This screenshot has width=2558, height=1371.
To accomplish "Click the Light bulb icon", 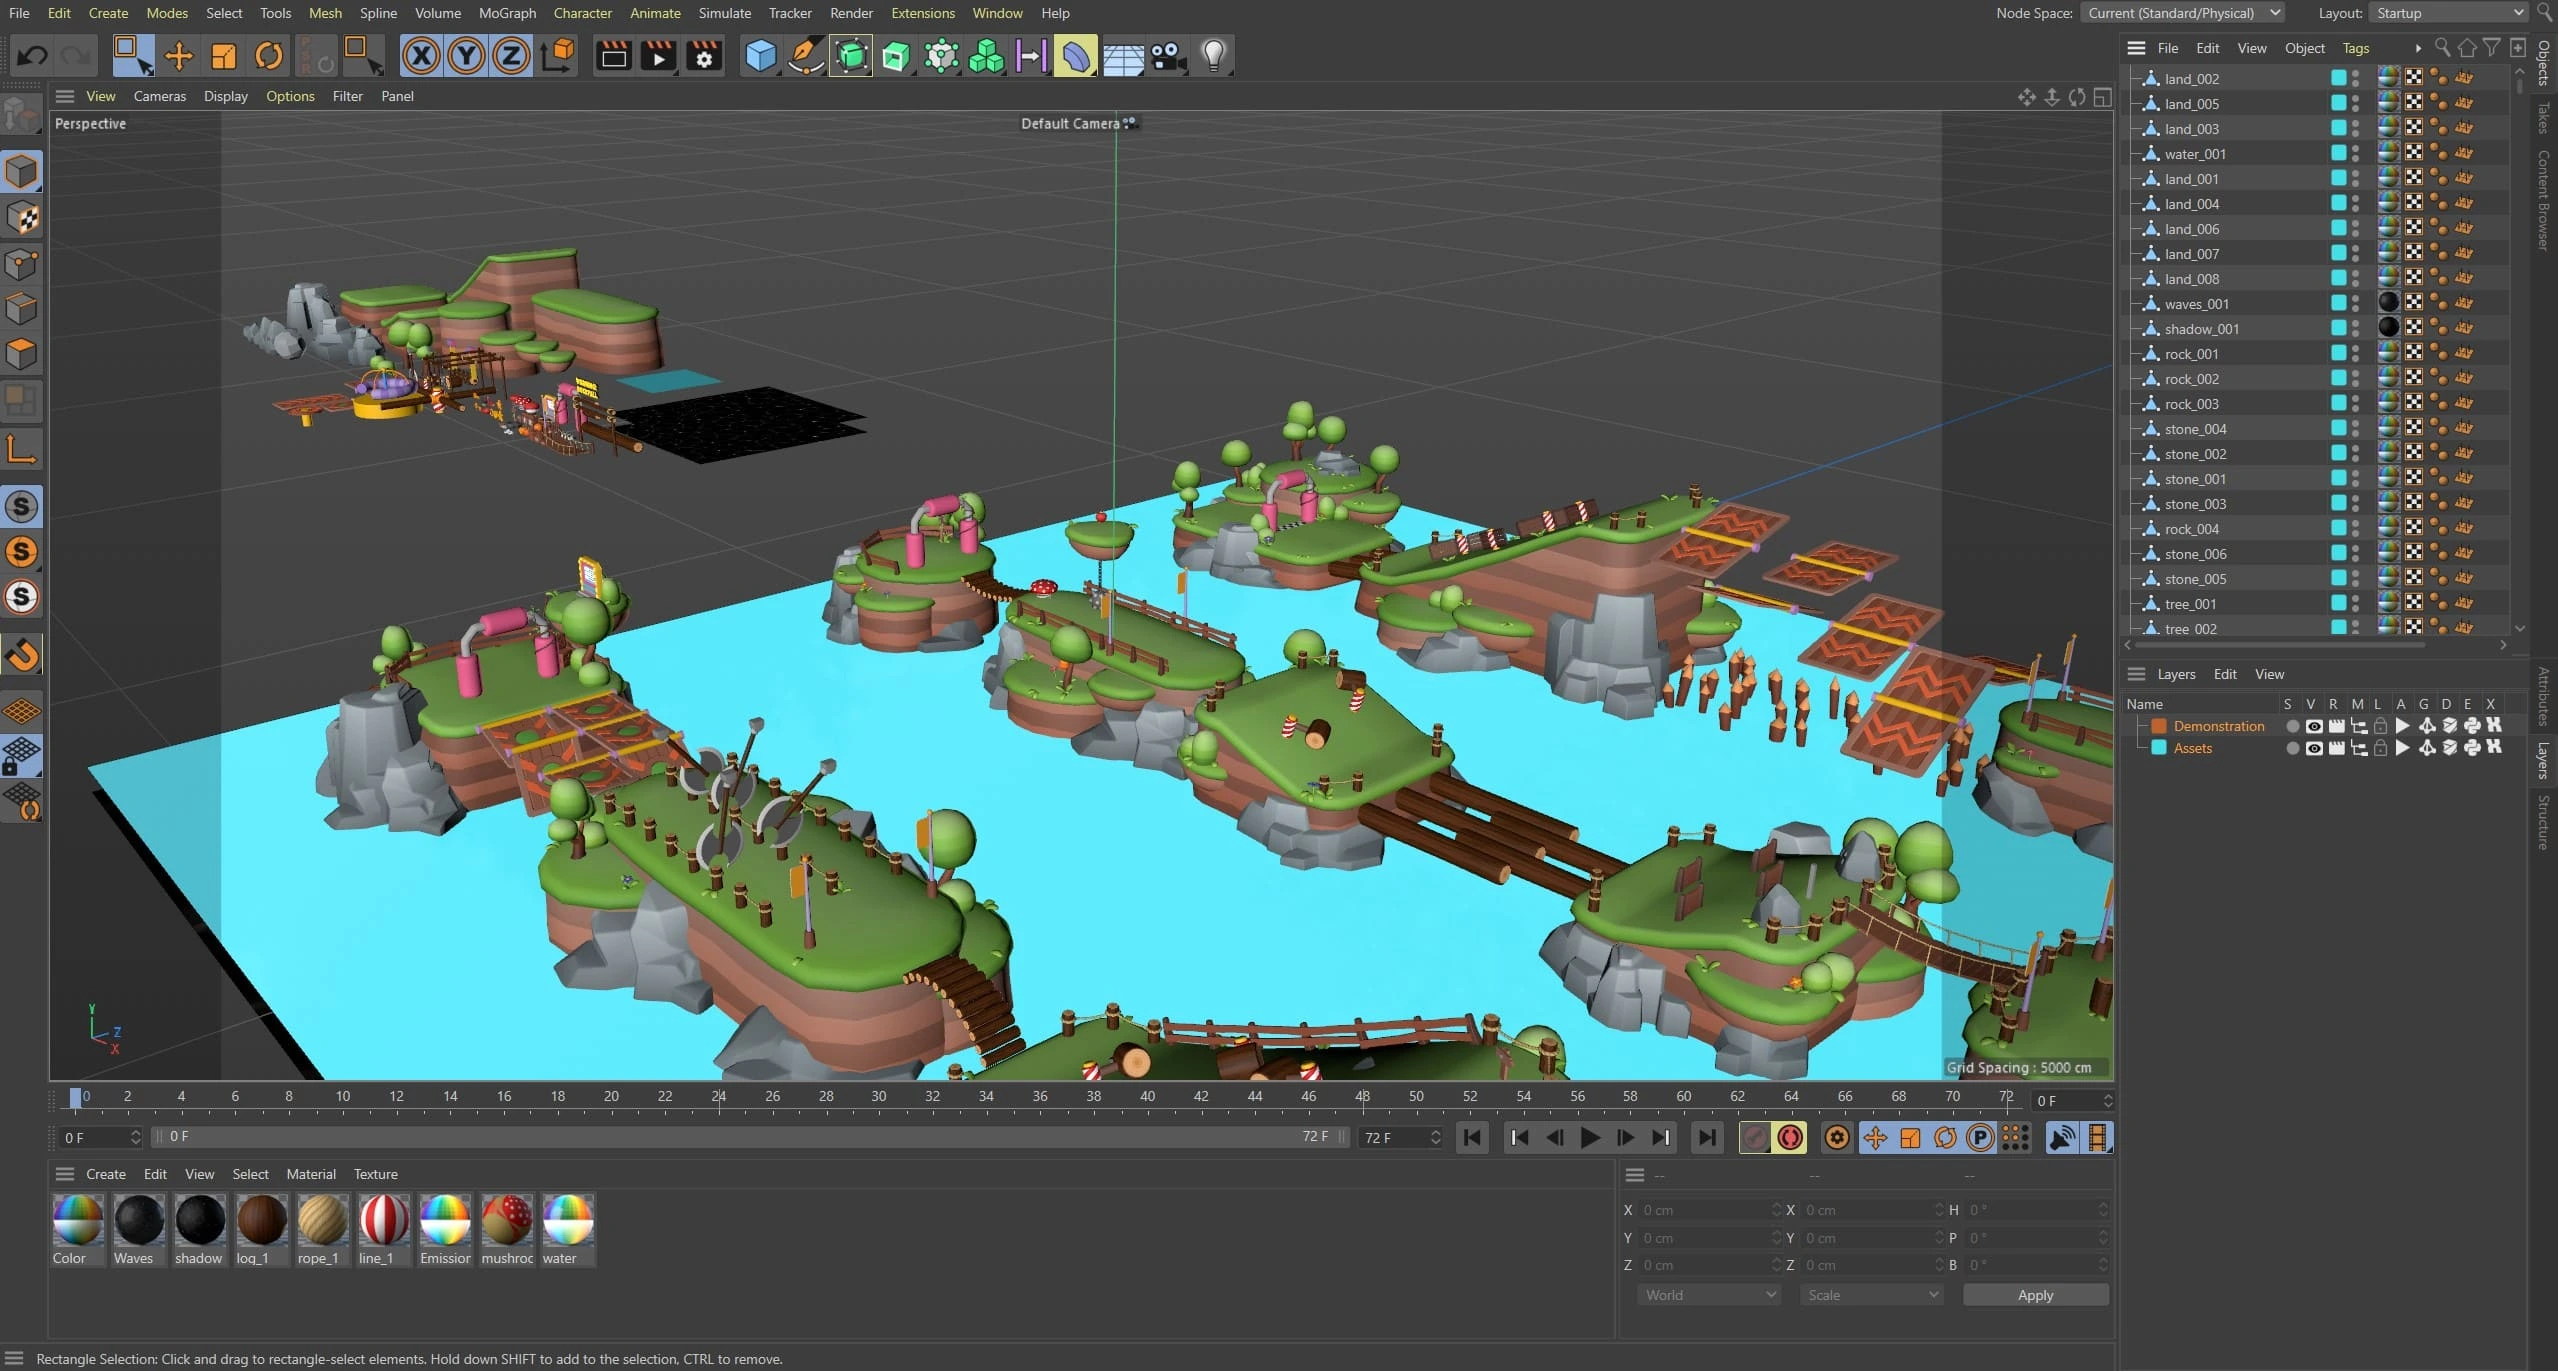I will (1213, 56).
